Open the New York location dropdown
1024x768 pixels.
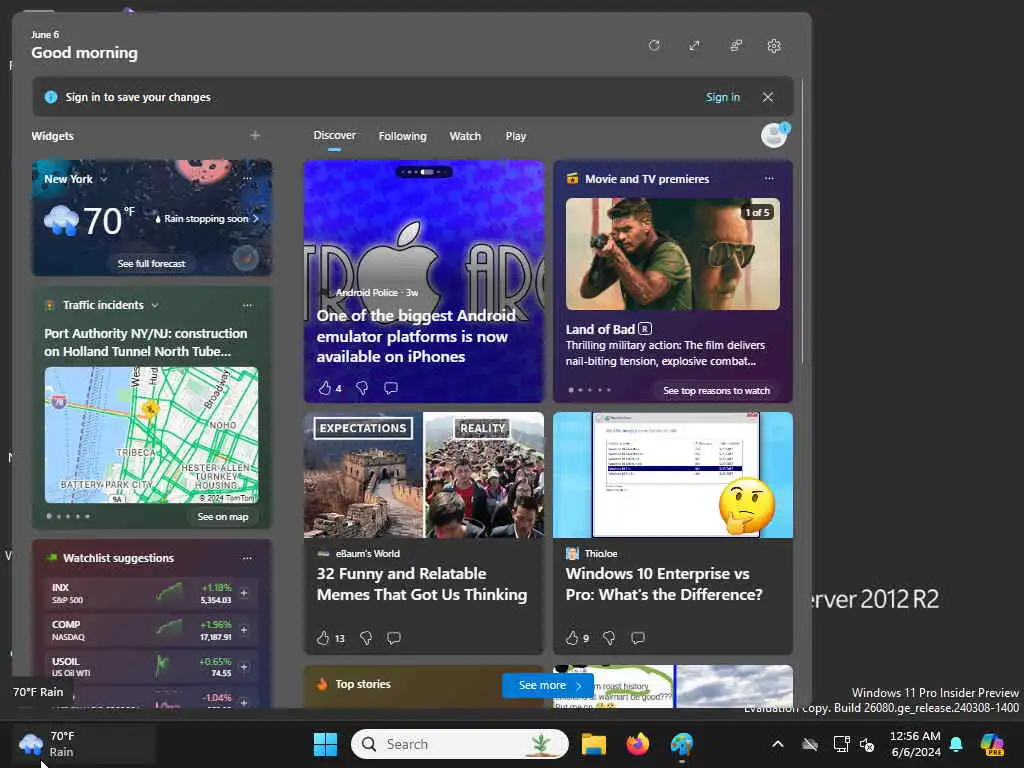pos(76,179)
